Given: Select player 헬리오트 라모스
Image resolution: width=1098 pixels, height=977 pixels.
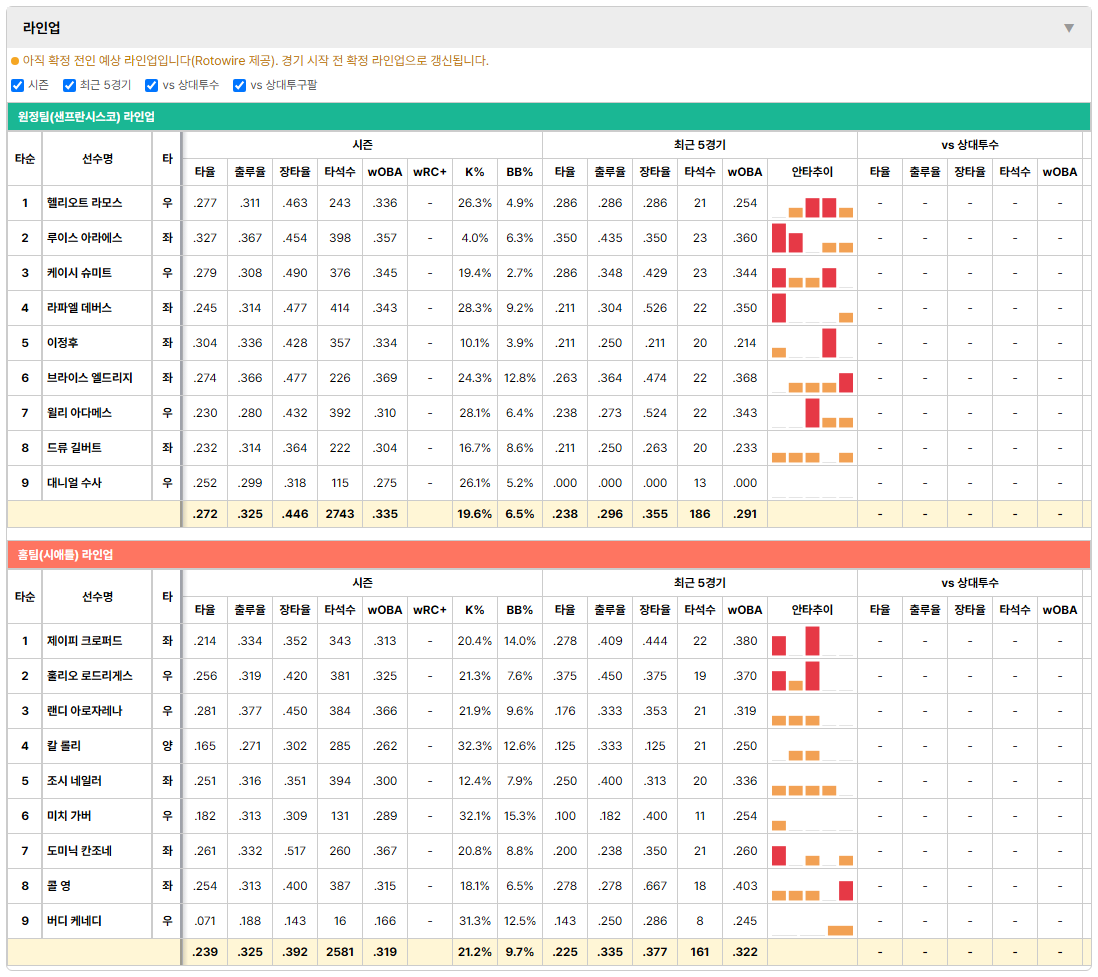Looking at the screenshot, I should click(x=84, y=202).
